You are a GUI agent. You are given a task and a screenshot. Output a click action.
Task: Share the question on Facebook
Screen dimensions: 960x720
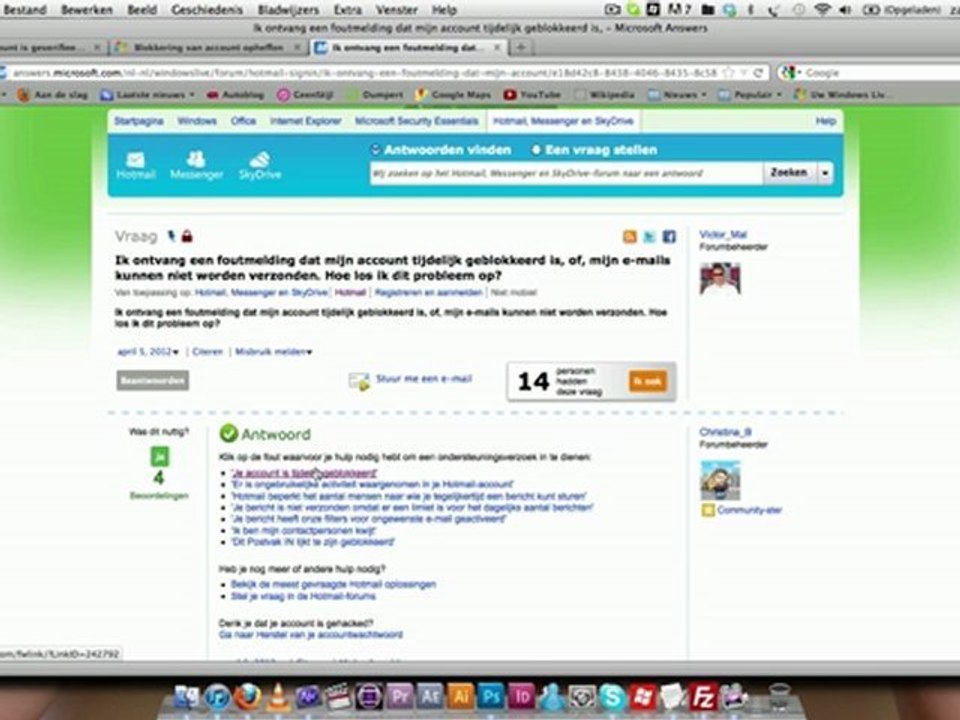pyautogui.click(x=669, y=236)
